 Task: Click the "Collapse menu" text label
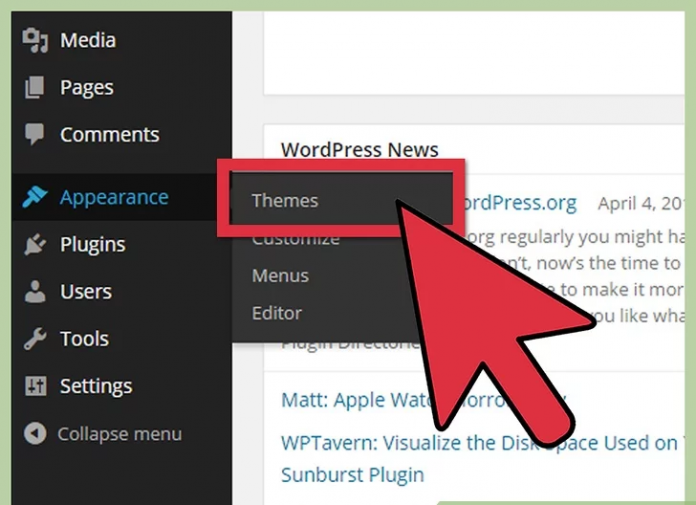click(119, 434)
